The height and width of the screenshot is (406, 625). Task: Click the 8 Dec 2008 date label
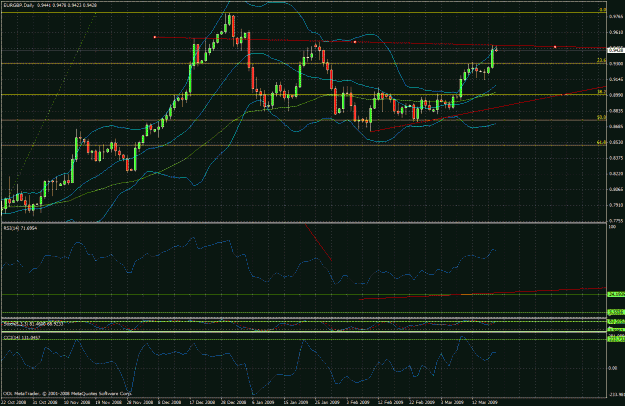pos(170,402)
